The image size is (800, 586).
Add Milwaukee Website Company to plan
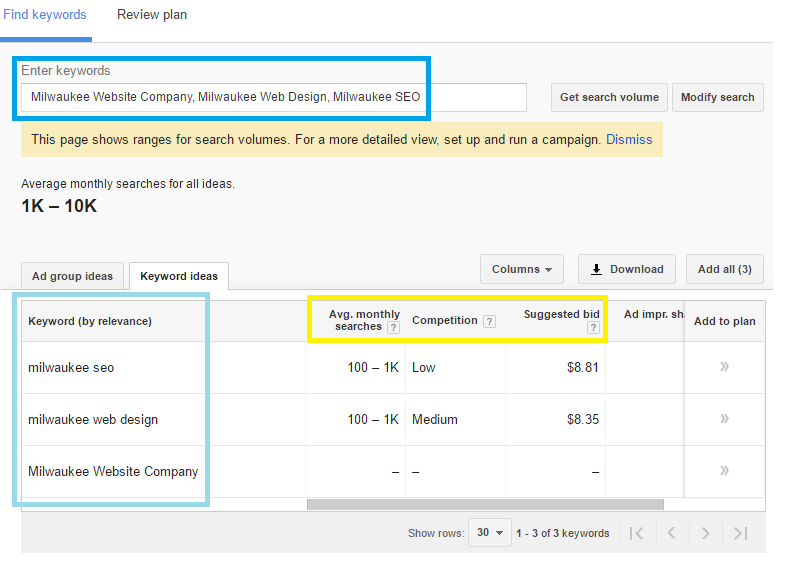click(x=724, y=471)
